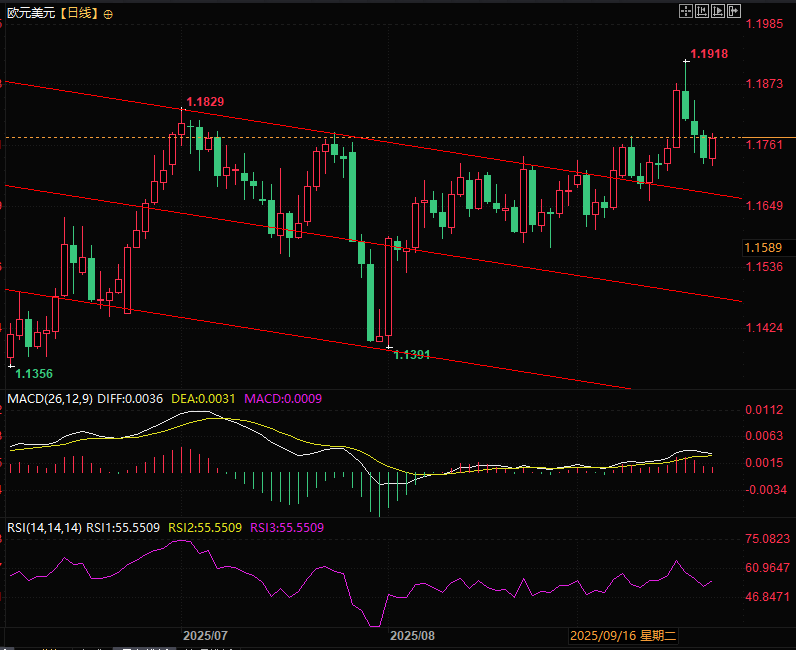The image size is (796, 650).
Task: Click the step-back axis icon in chart toolbar
Action: [x=702, y=11]
